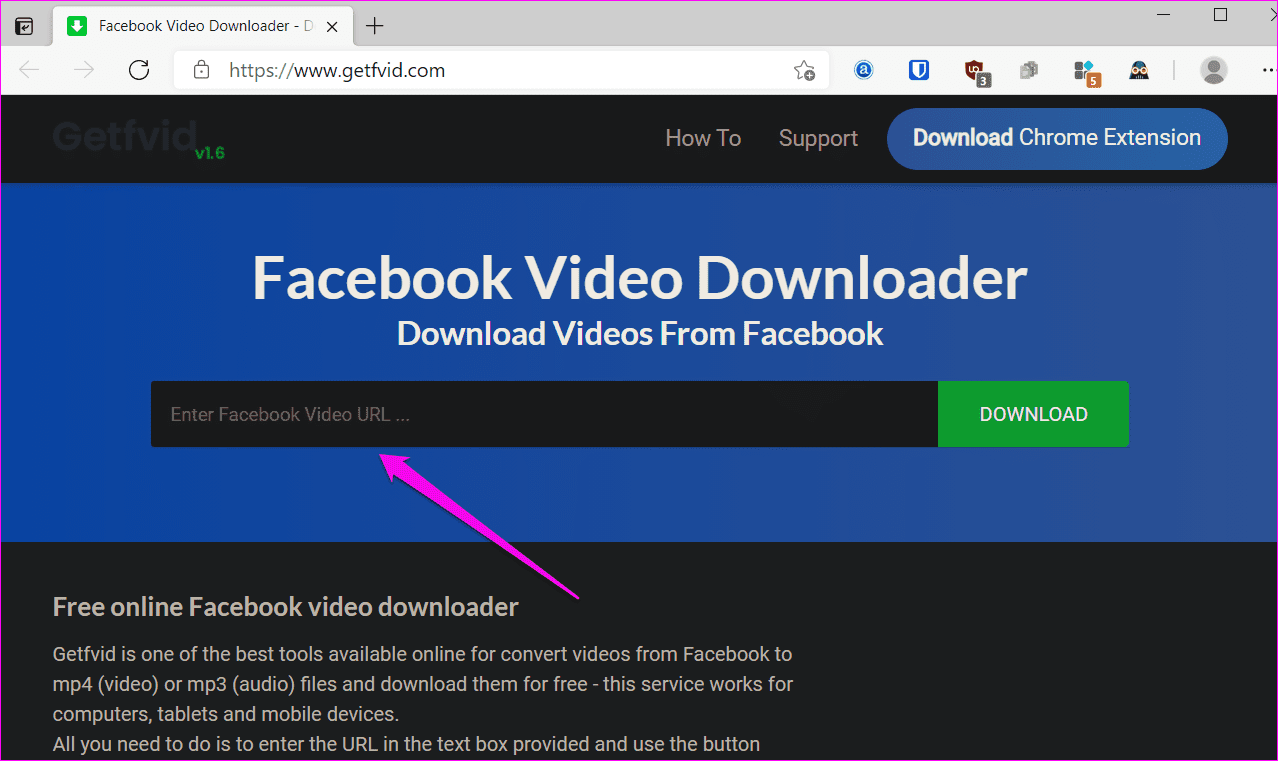Open the Bitwarden extension

pyautogui.click(x=919, y=70)
